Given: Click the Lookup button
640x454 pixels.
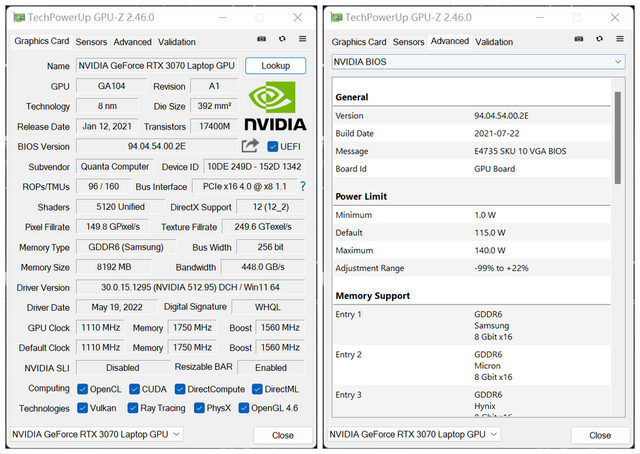Looking at the screenshot, I should pyautogui.click(x=275, y=65).
